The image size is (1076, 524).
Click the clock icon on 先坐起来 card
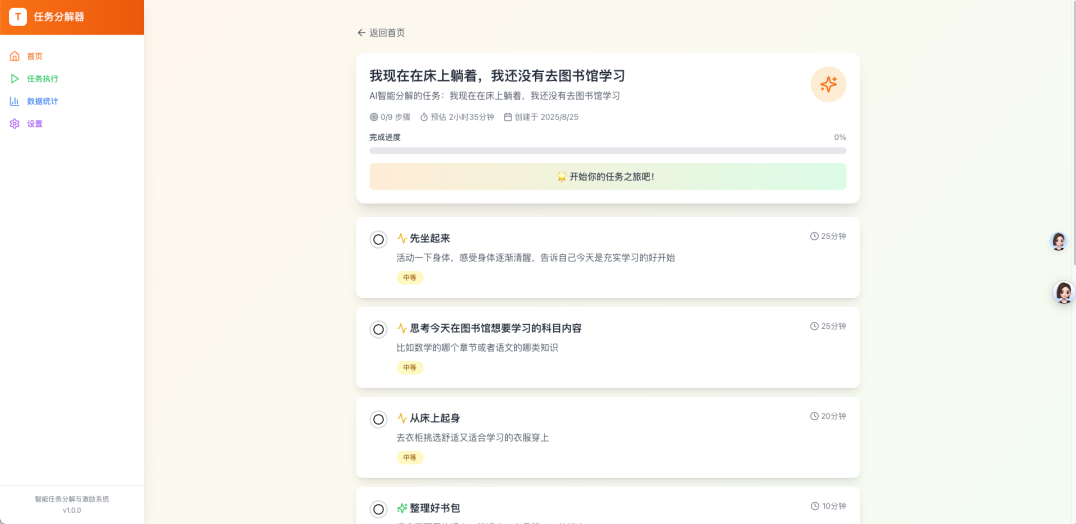[814, 237]
